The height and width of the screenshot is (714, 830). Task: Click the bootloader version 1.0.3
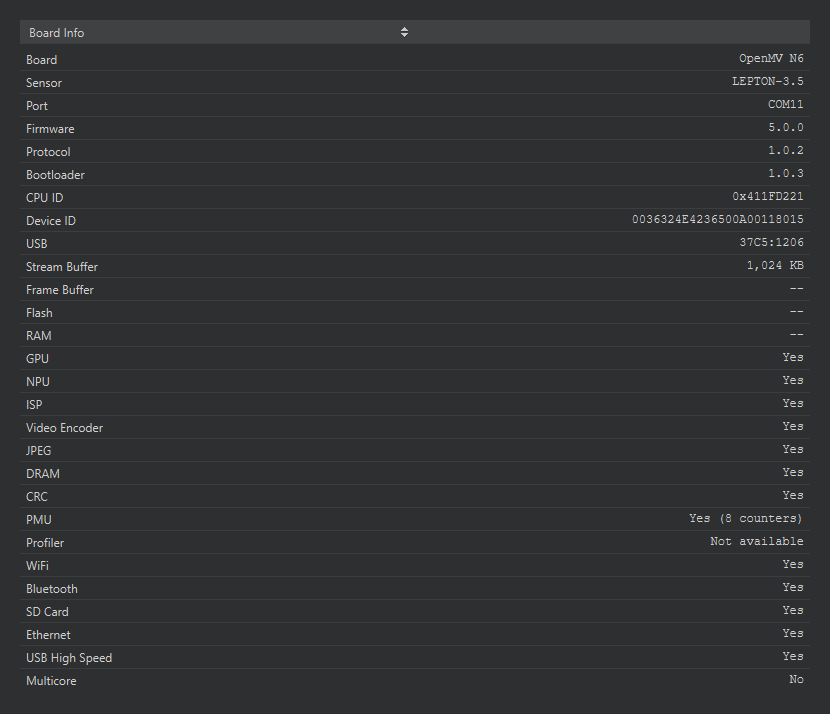tap(786, 174)
